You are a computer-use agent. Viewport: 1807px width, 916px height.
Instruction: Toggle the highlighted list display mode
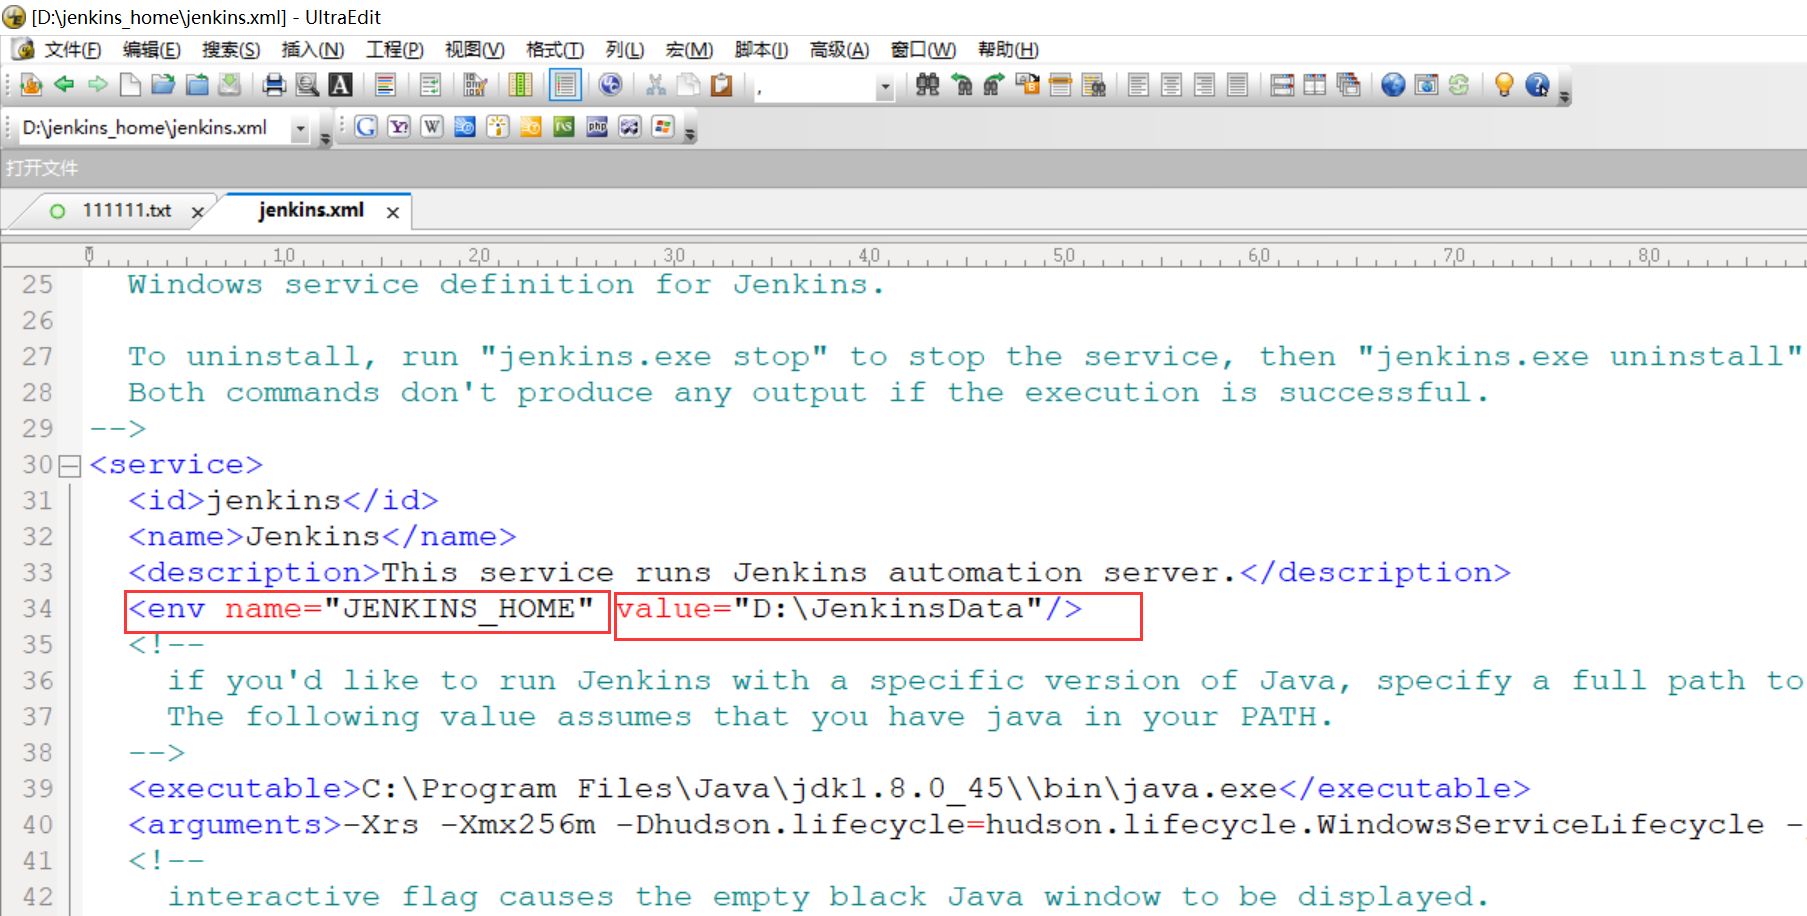565,85
